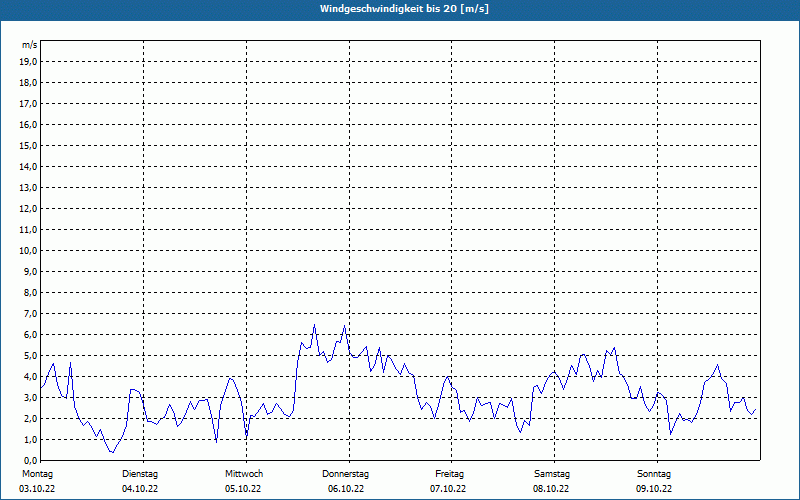800x500 pixels.
Task: Select the 'Dienstag' day label
Action: [x=140, y=474]
